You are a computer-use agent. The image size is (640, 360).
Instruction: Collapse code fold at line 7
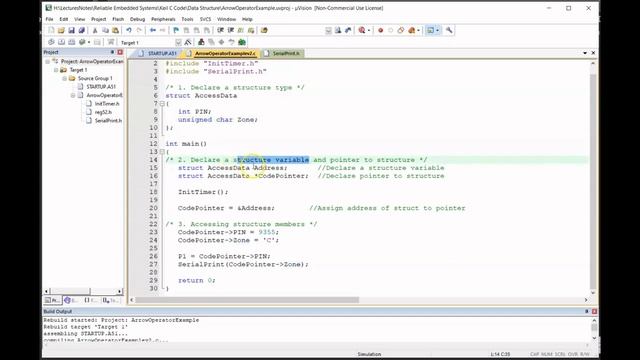coord(162,104)
